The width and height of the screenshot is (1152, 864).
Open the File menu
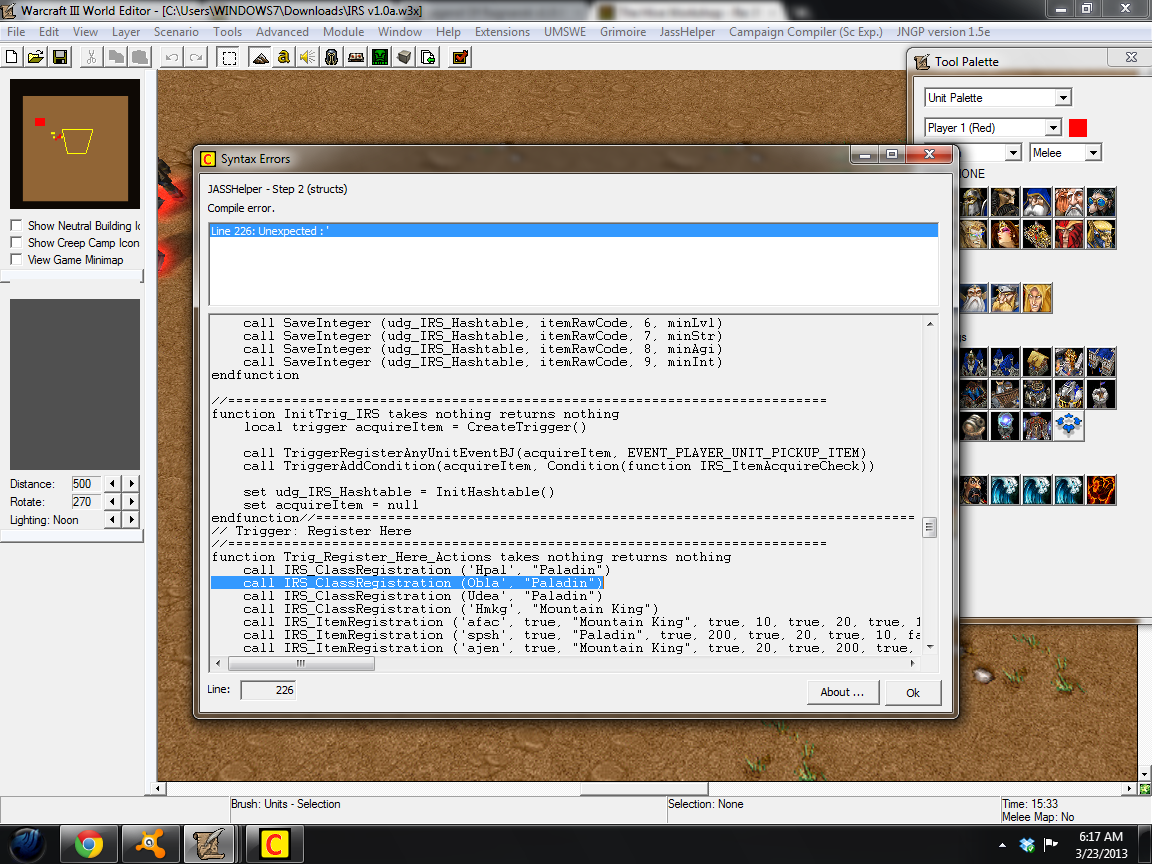click(x=16, y=32)
